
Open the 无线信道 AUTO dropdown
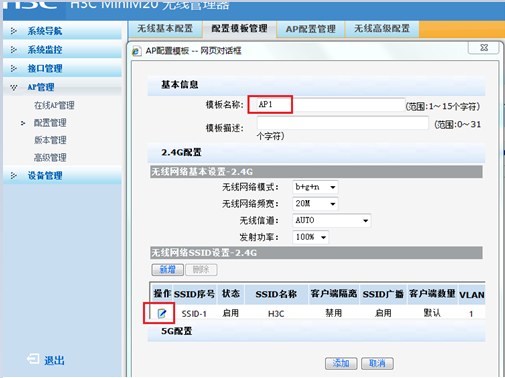pyautogui.click(x=331, y=220)
